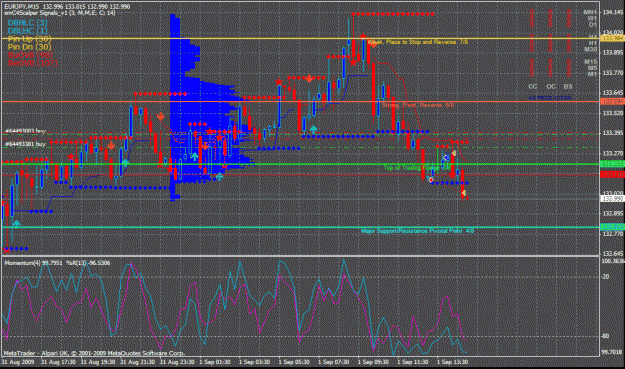The height and width of the screenshot is (369, 625).
Task: Click the H1 timeframe label
Action: [x=593, y=43]
